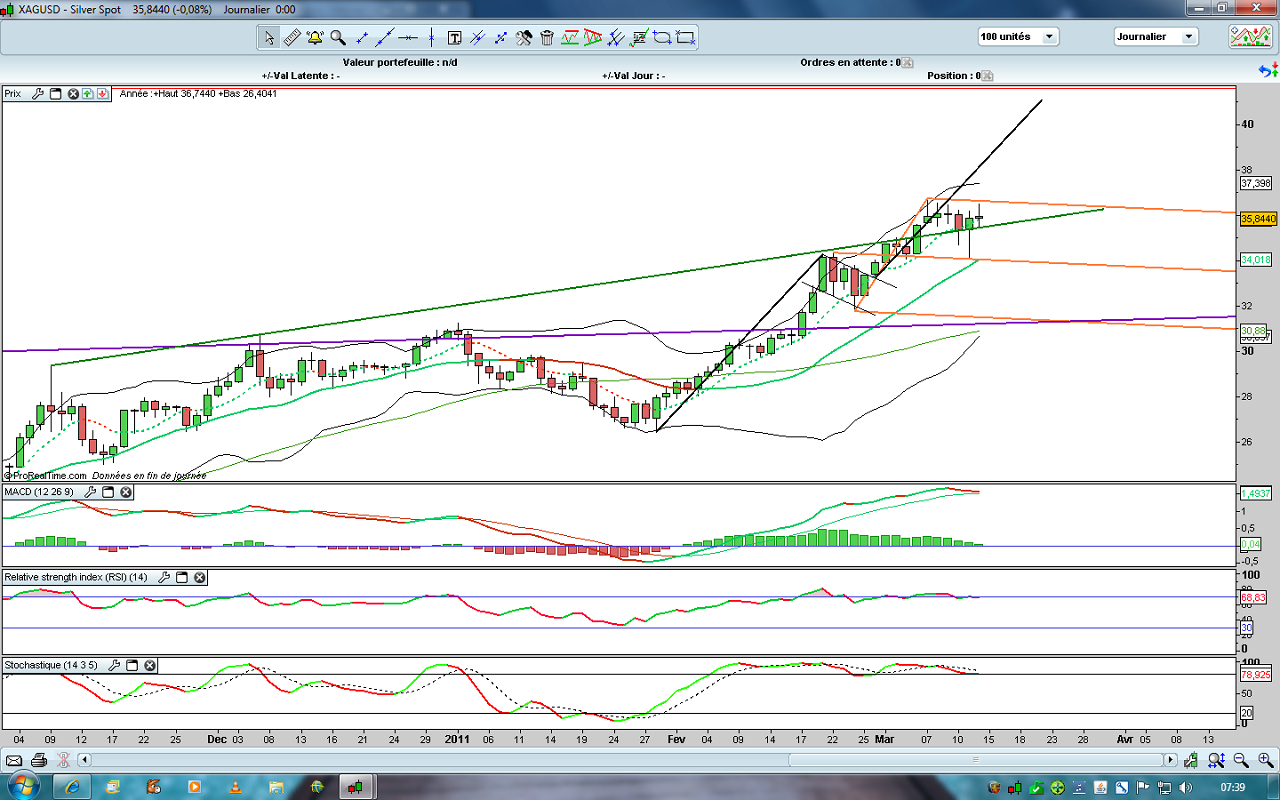
Task: Select the ruler measurement tool
Action: [292, 38]
